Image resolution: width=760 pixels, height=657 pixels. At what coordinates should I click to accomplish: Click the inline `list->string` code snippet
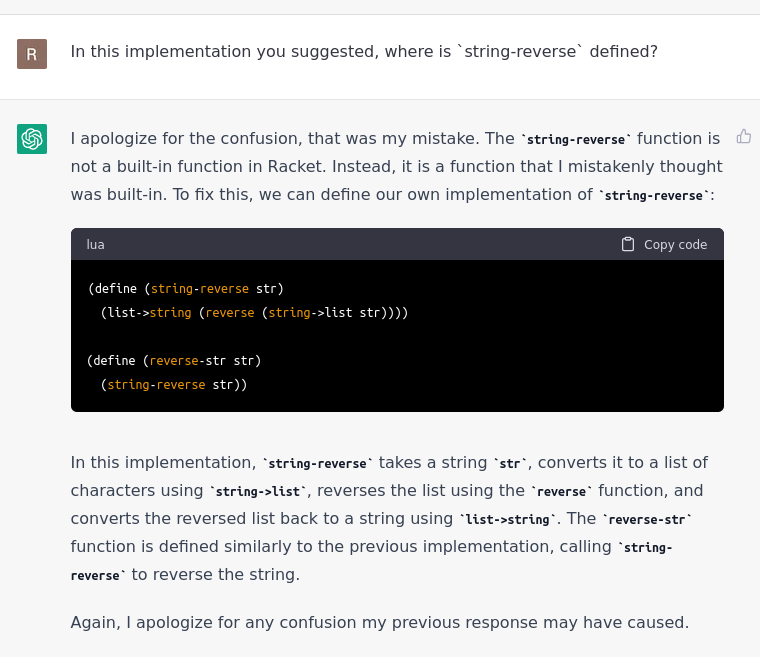tap(508, 519)
